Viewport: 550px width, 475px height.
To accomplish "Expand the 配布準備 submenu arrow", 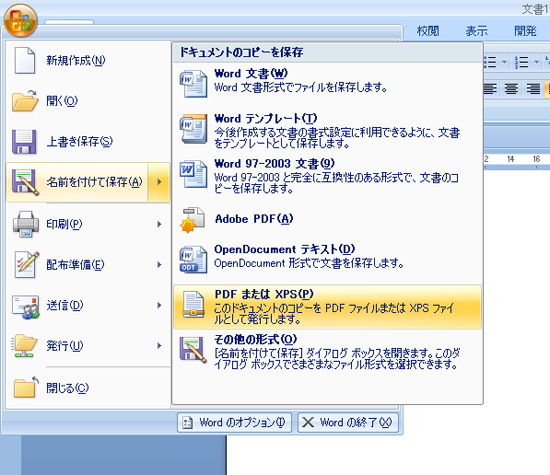I will [x=159, y=265].
